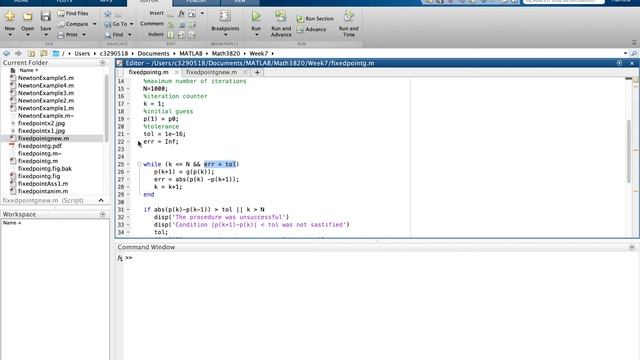This screenshot has width=640, height=360.
Task: Toggle breakpoint on line 26
Action: 129,172
